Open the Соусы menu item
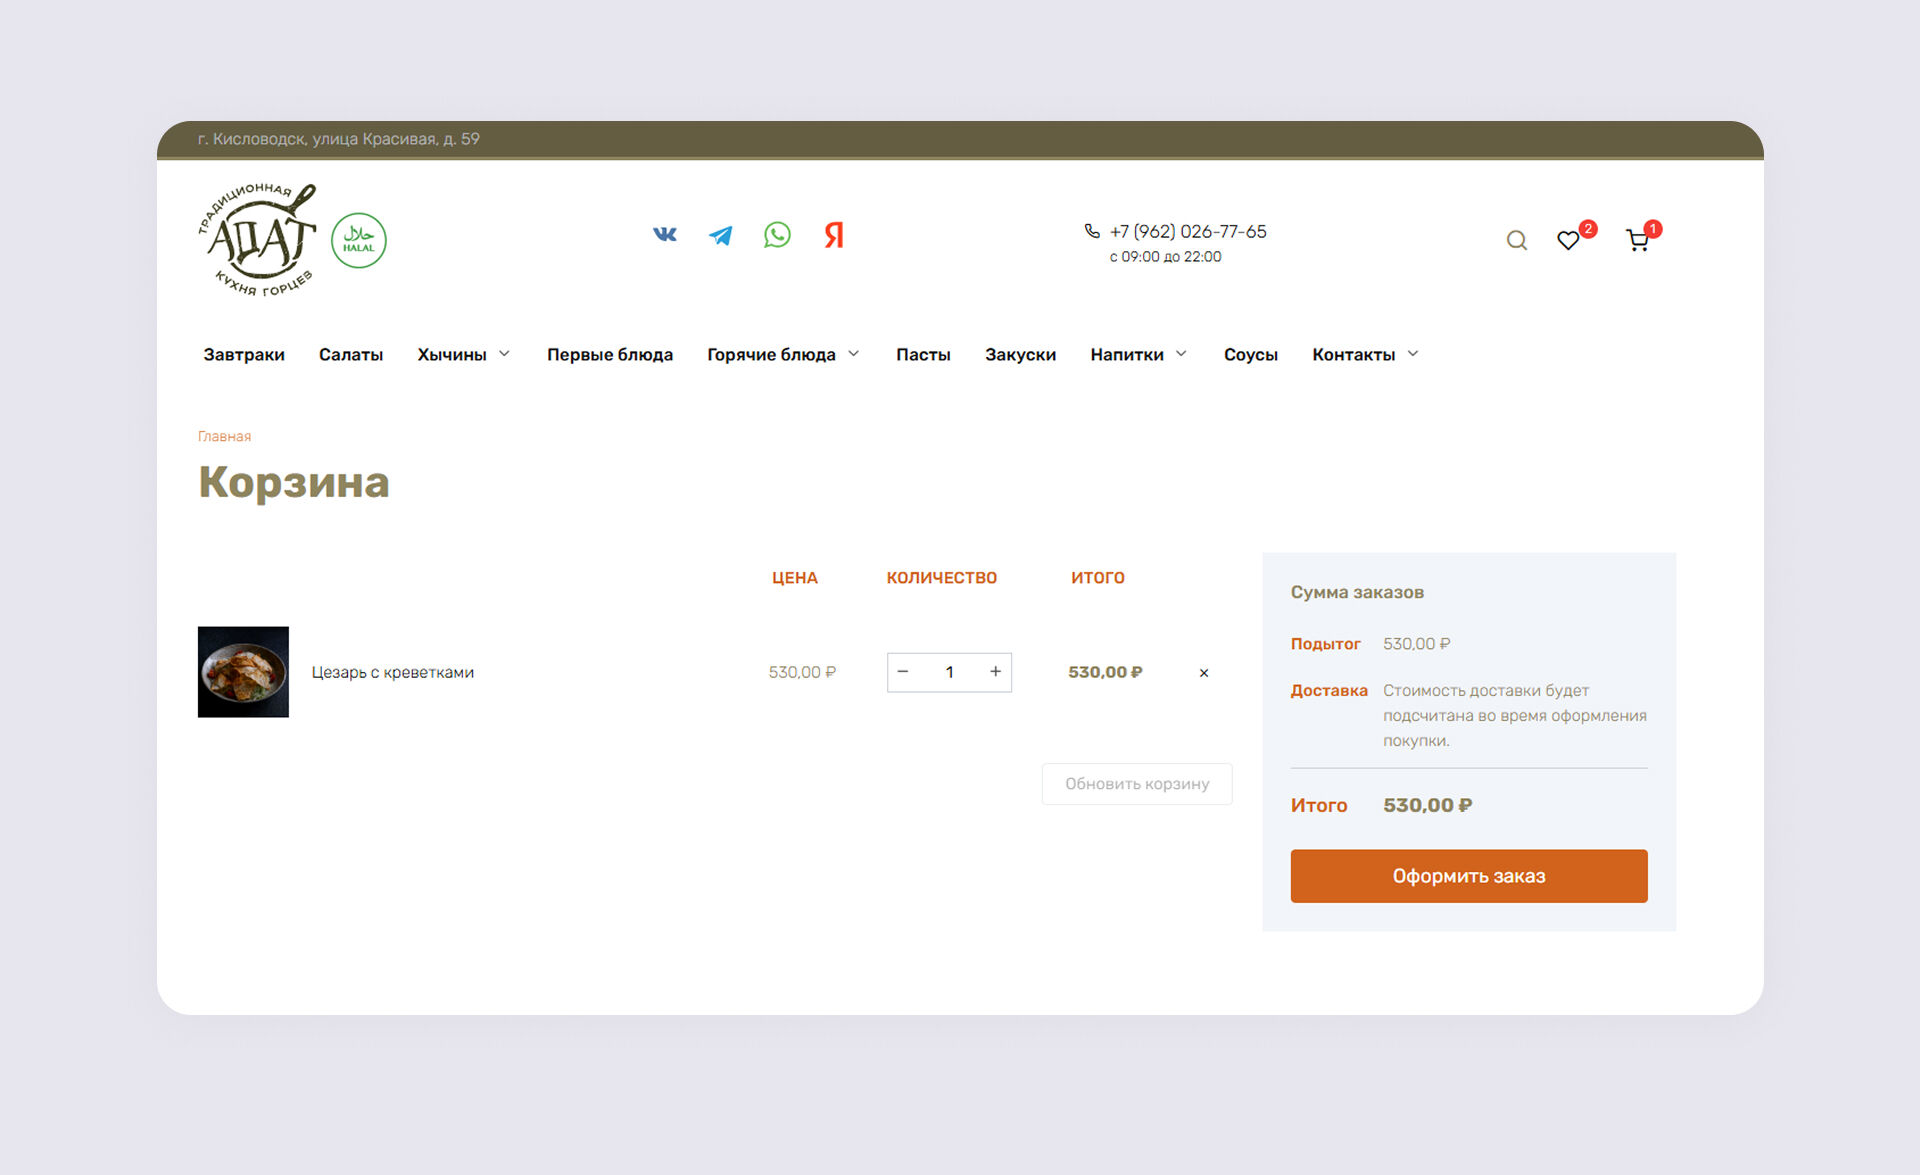 tap(1250, 354)
